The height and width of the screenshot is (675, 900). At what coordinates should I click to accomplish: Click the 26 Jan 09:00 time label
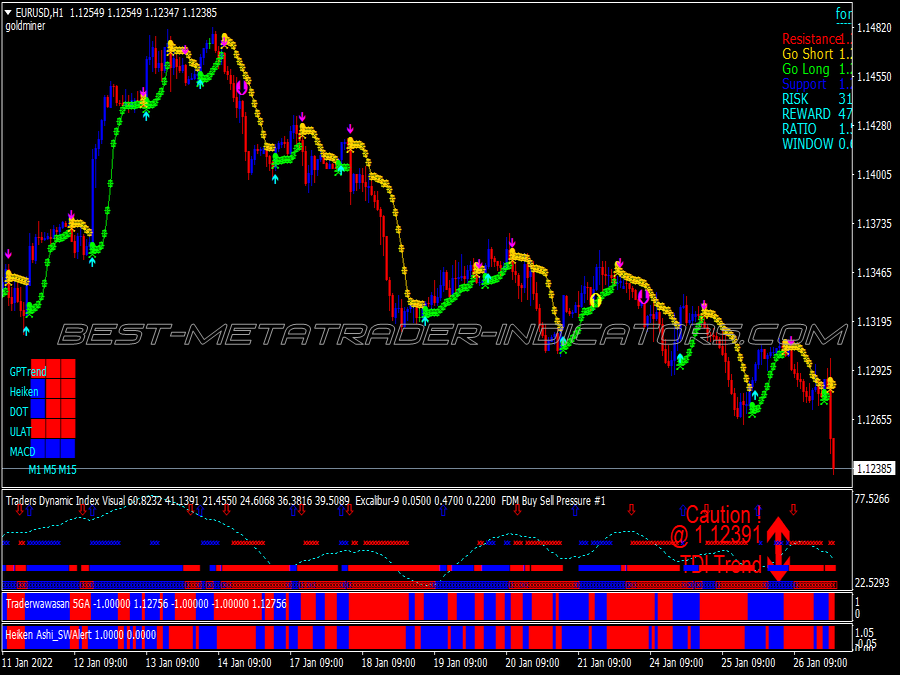point(820,662)
